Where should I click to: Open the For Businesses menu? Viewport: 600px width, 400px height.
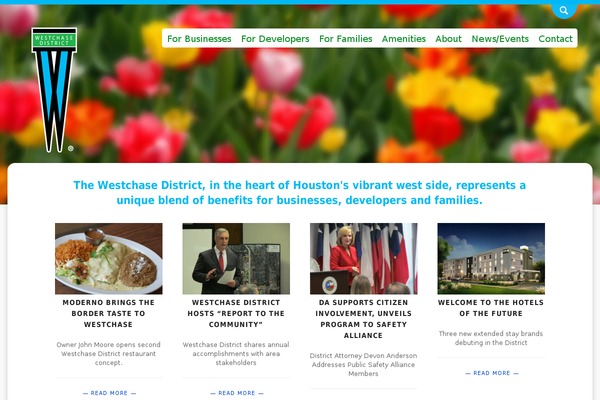click(x=199, y=39)
